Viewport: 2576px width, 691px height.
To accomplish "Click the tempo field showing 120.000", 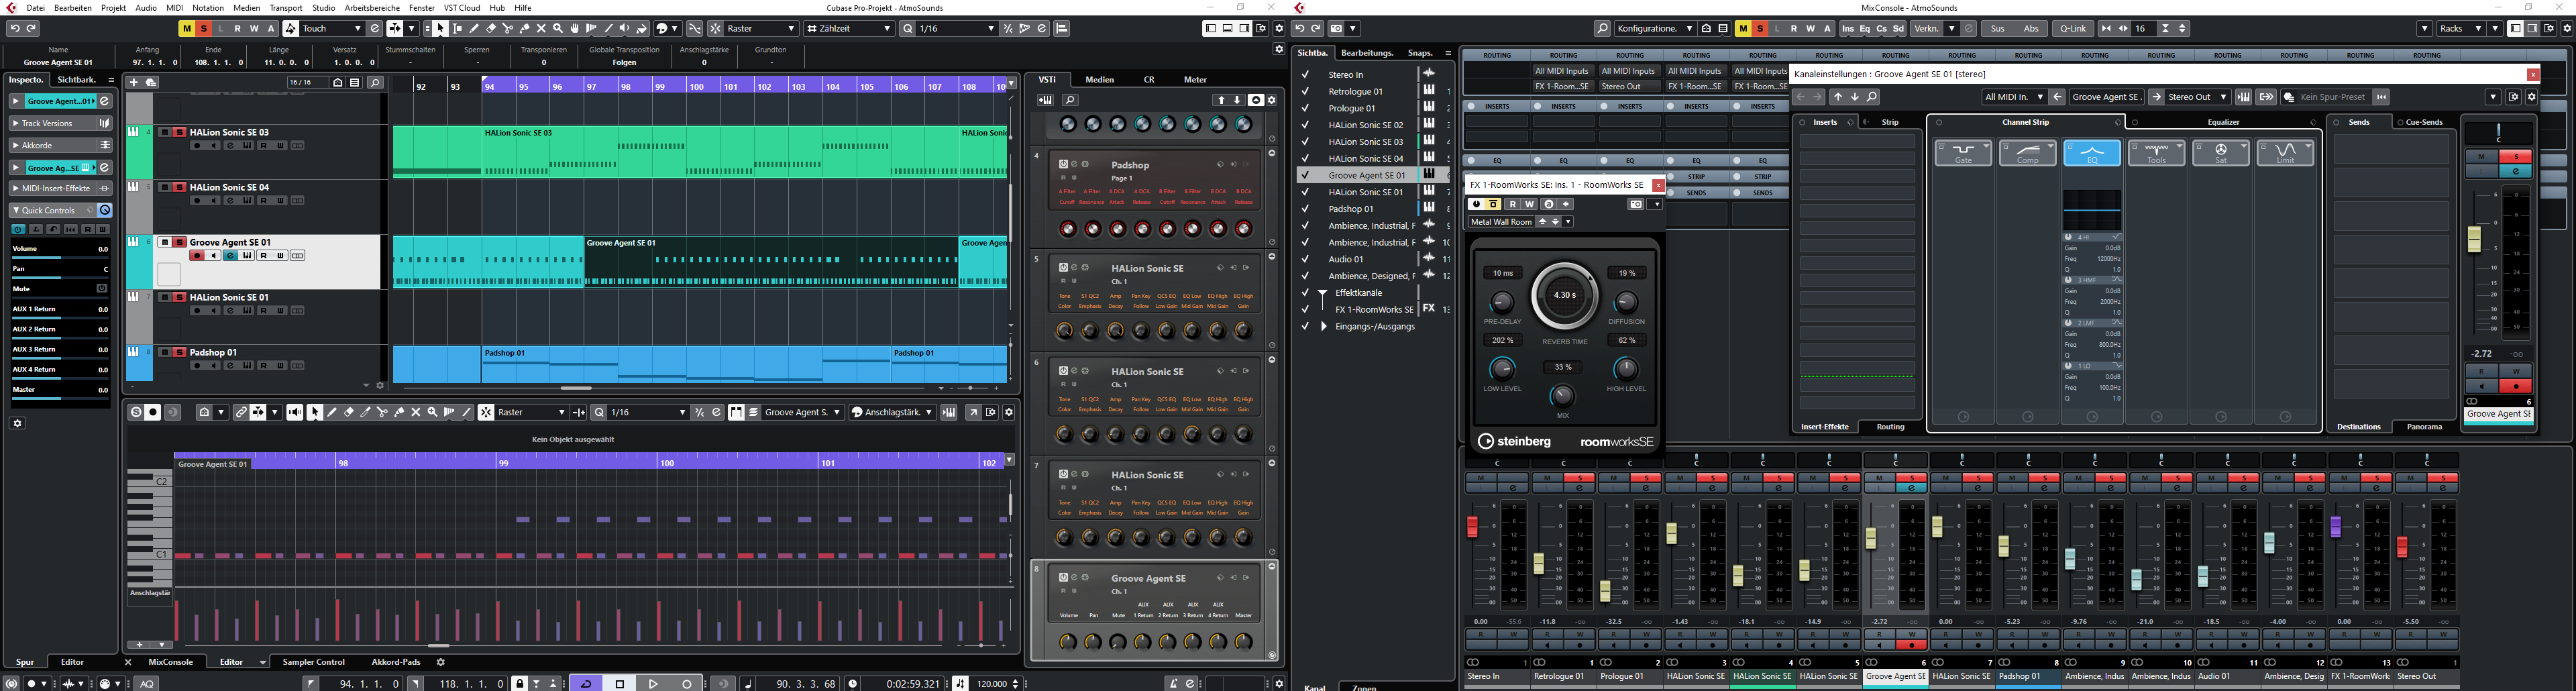I will [991, 684].
